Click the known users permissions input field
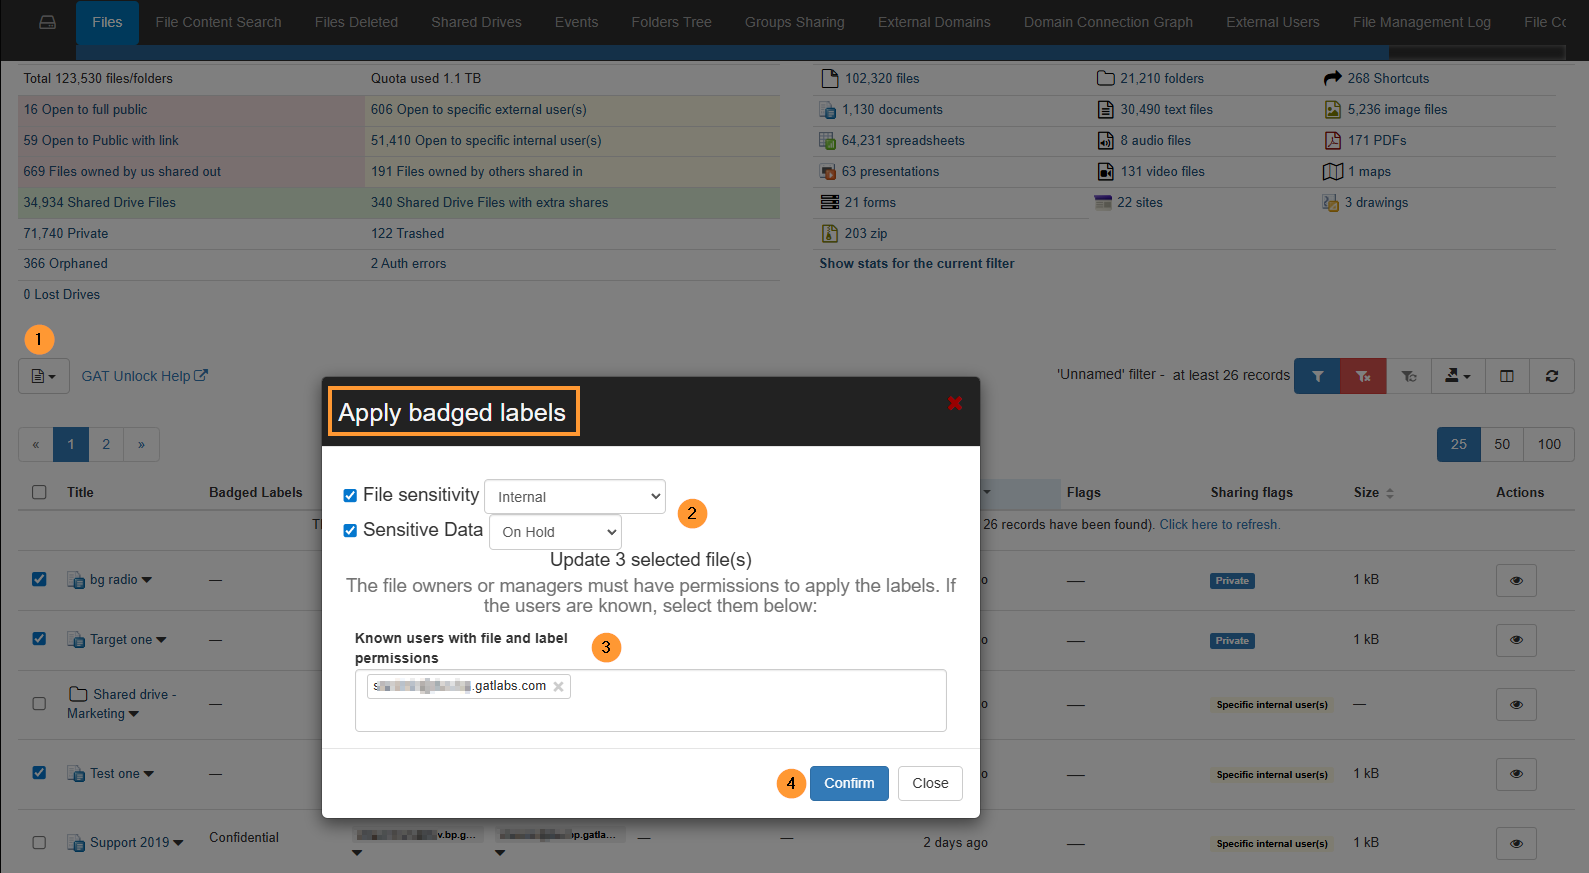 (650, 700)
